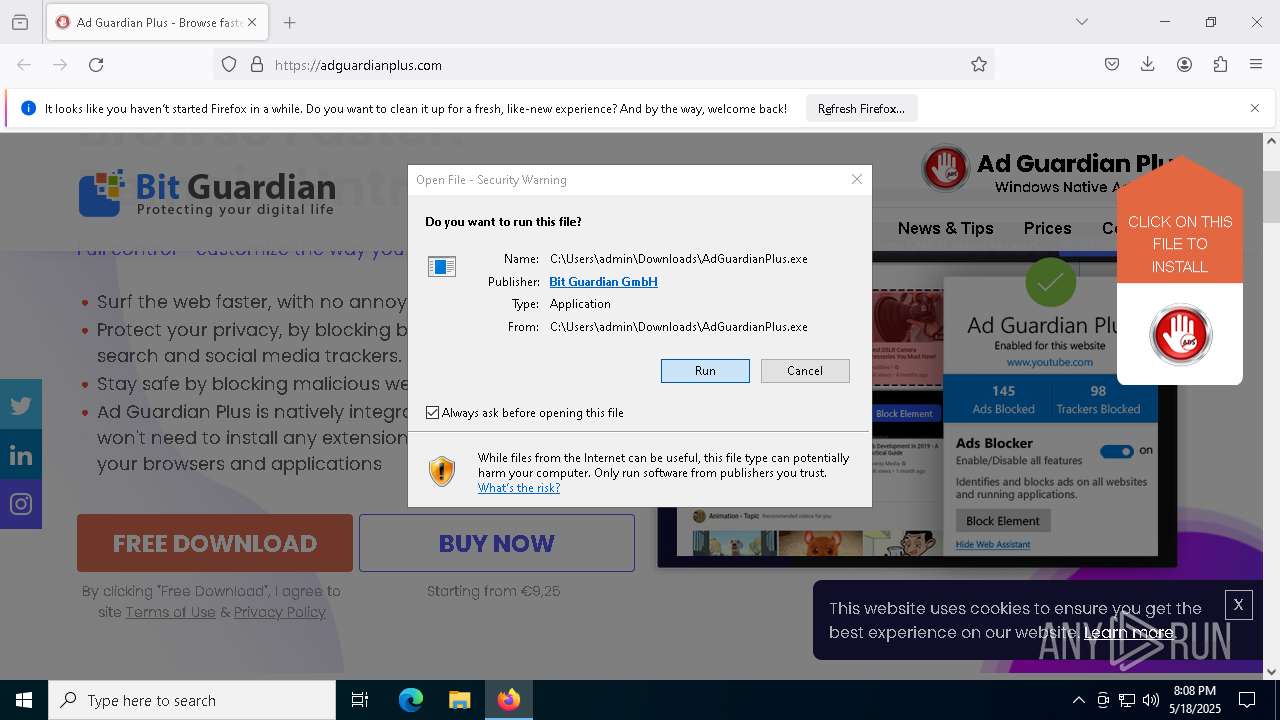Toggle the Ads Blocker switch on
The image size is (1280, 720).
point(1117,451)
